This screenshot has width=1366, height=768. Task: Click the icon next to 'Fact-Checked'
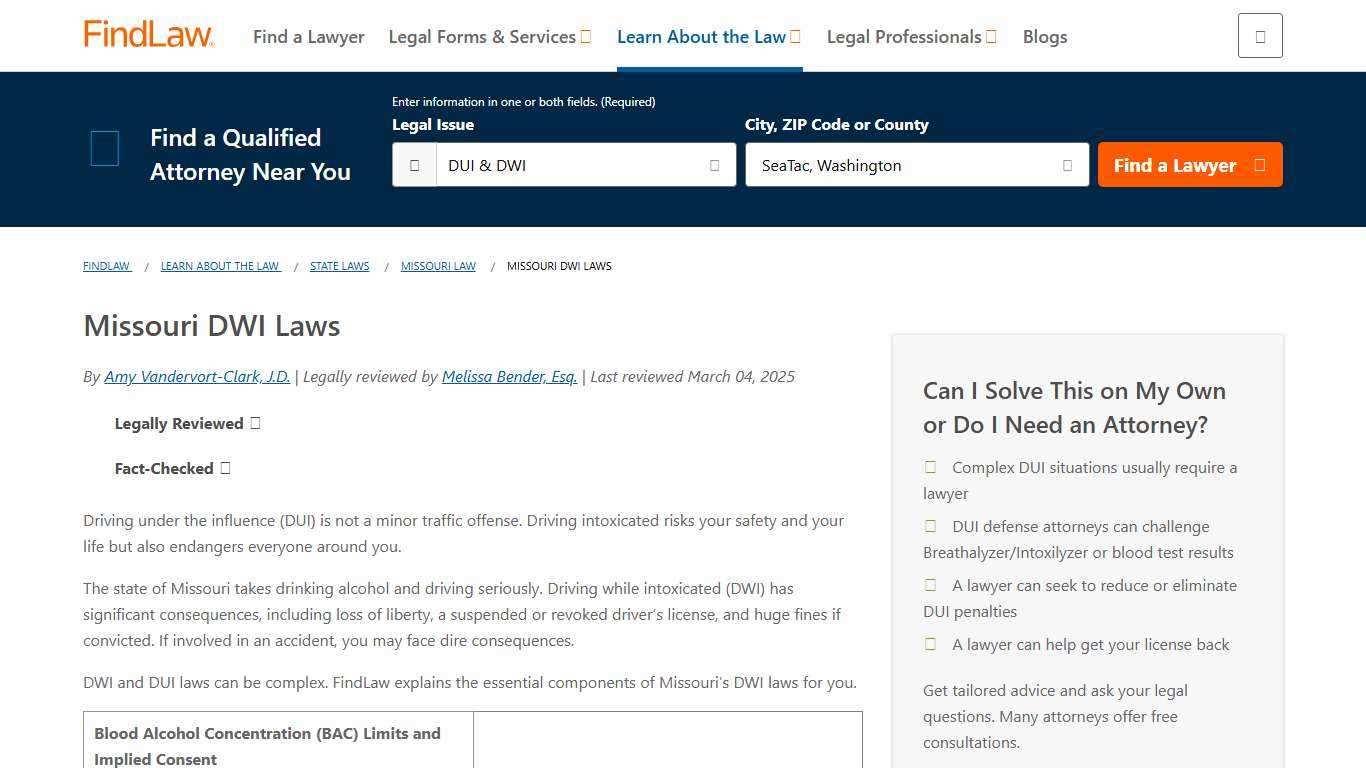(225, 467)
